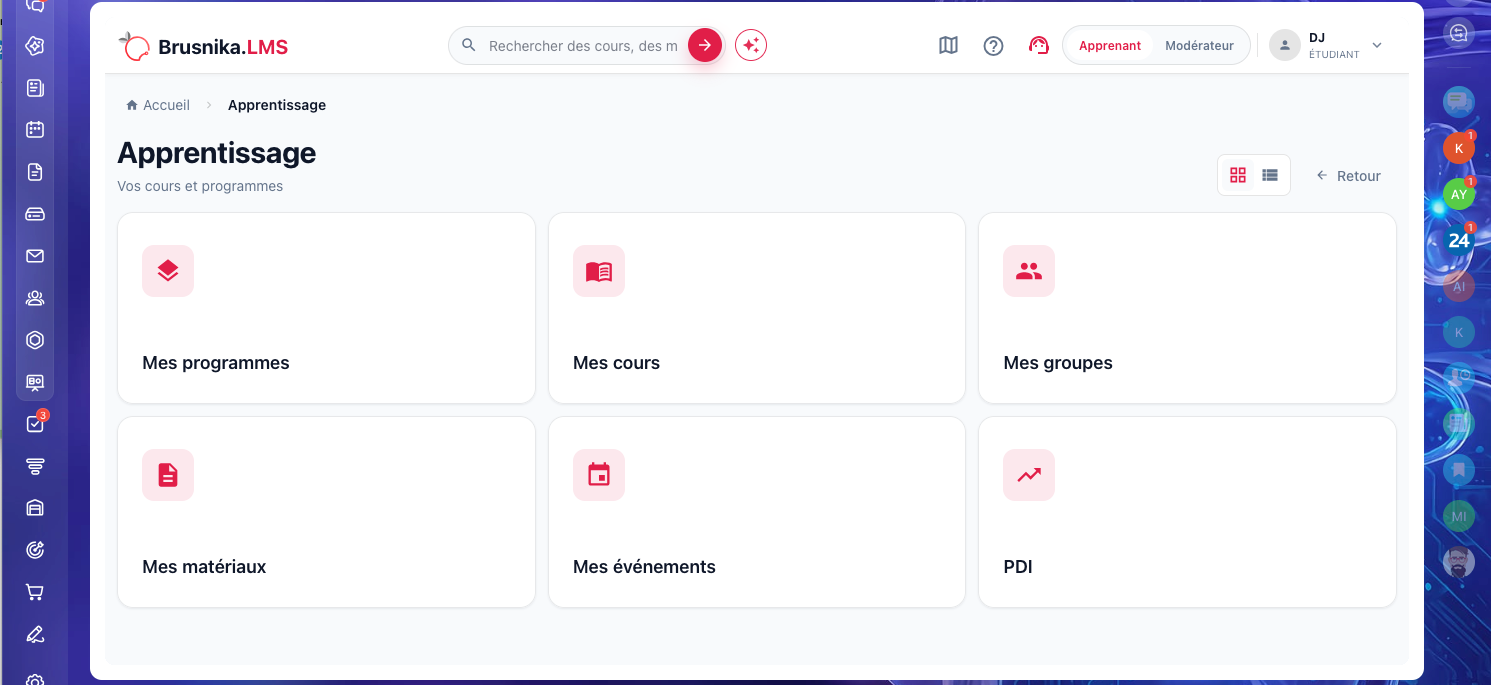Switch to list view layout
1491x685 pixels.
[x=1270, y=175]
